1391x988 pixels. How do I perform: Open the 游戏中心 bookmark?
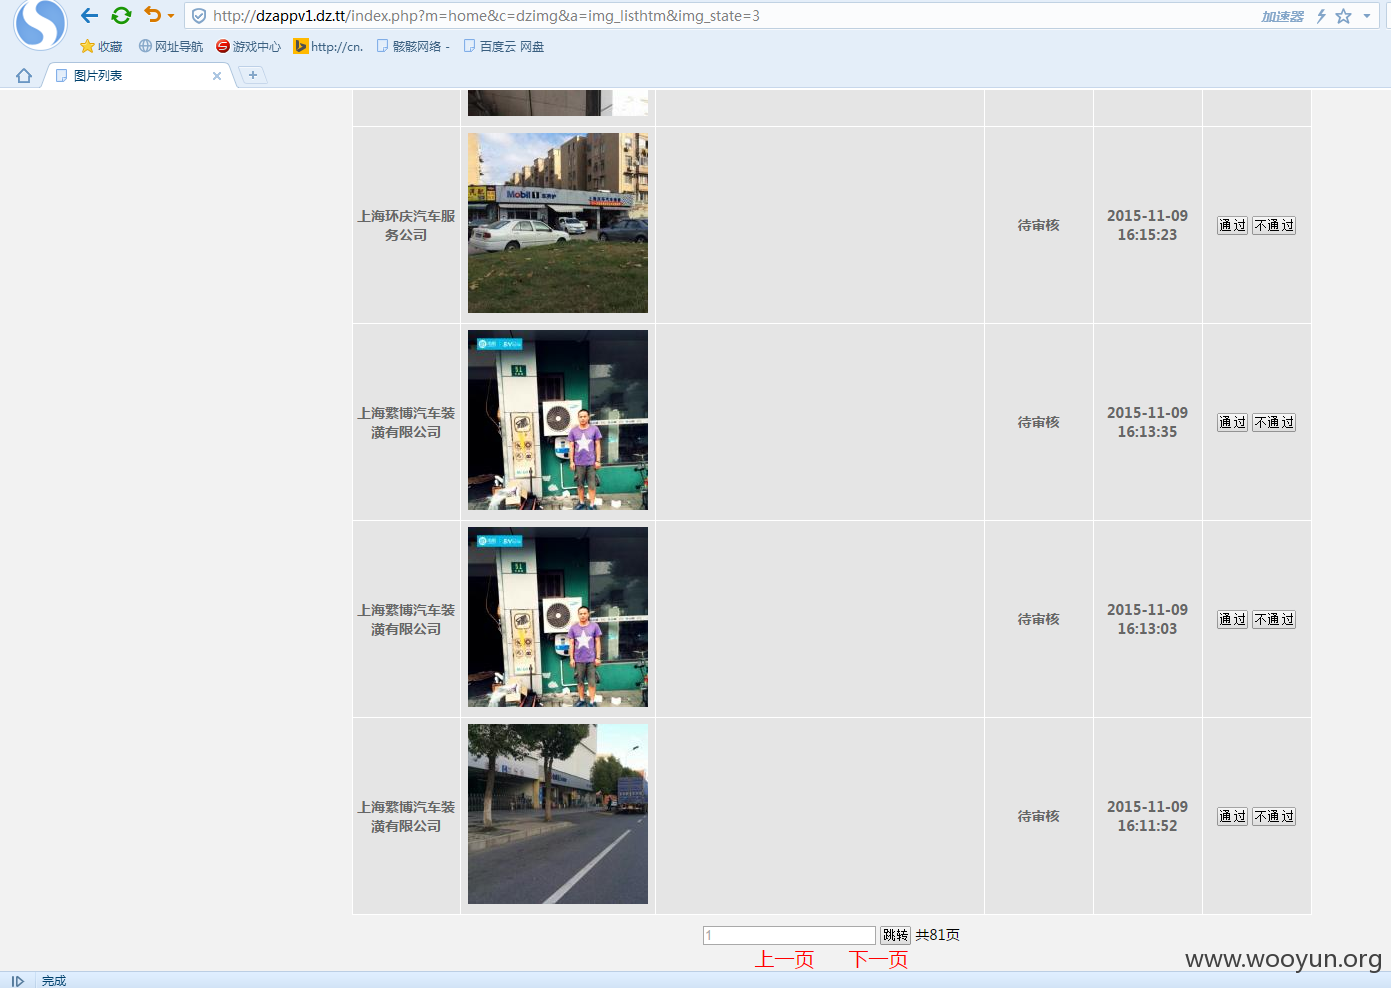pyautogui.click(x=248, y=46)
